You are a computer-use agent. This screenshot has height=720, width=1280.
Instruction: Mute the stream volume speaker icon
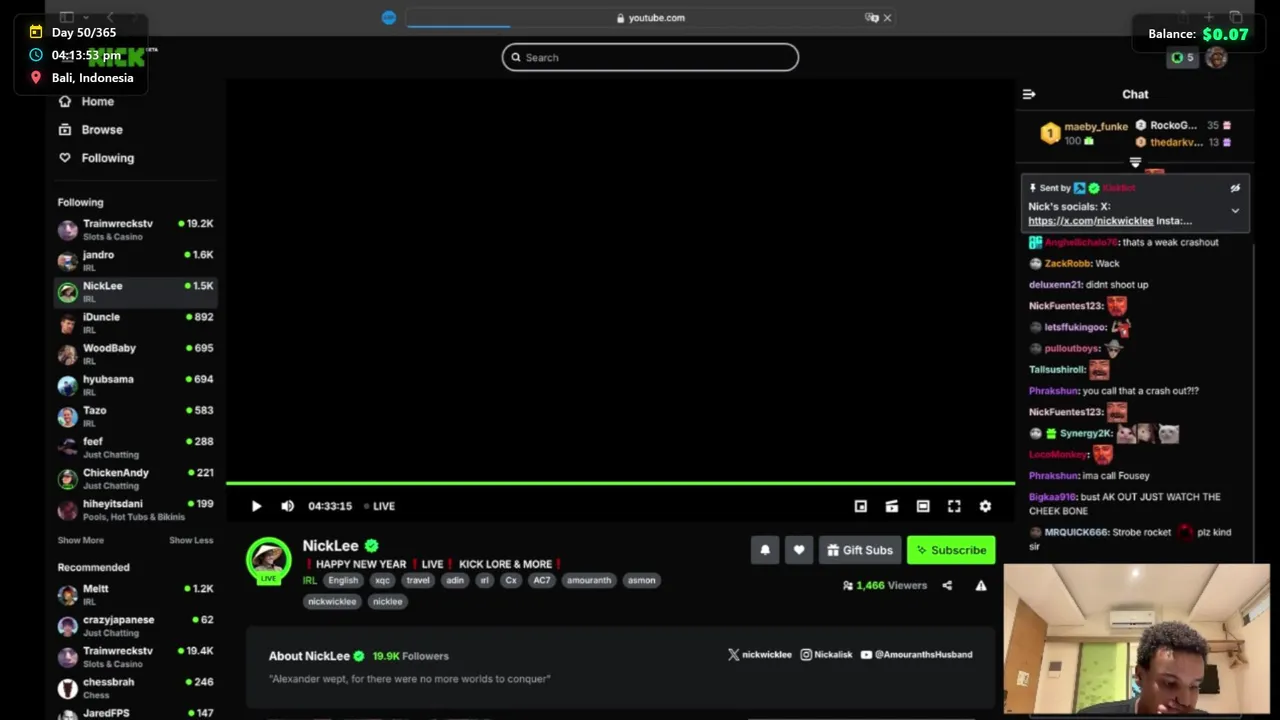point(288,506)
